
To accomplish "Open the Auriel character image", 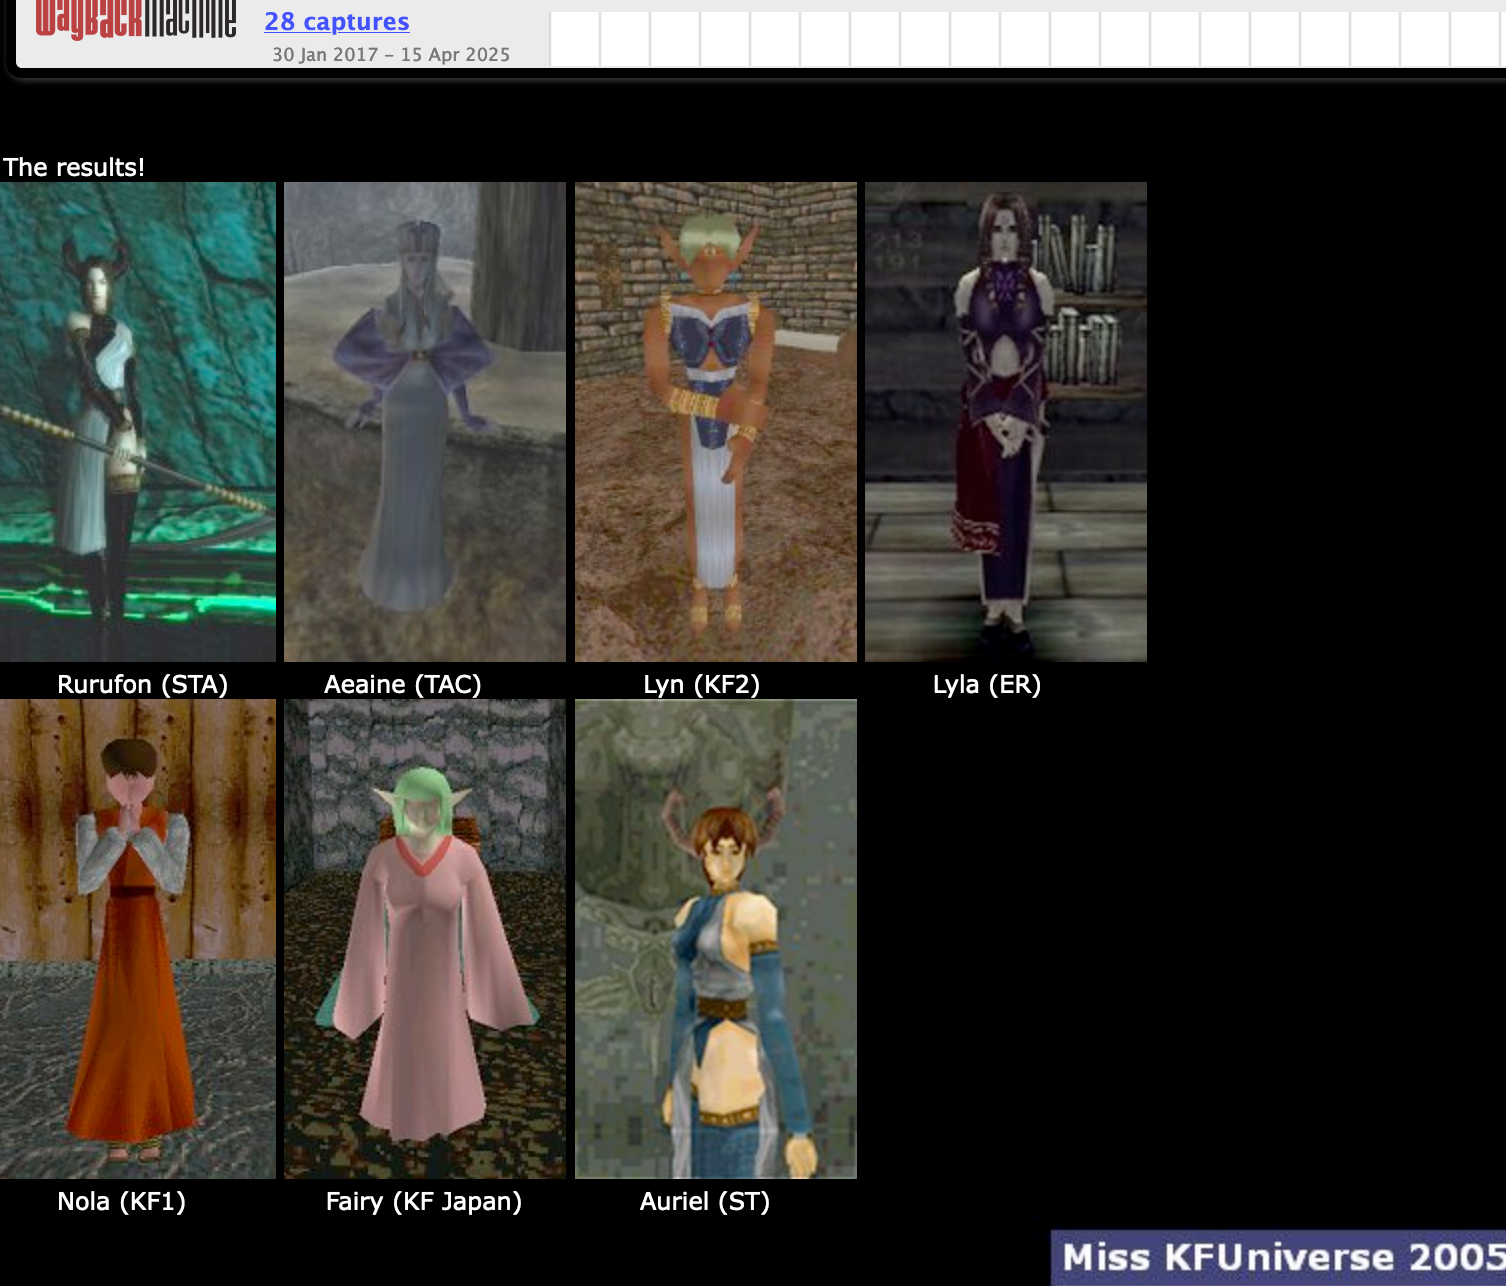I will (x=716, y=938).
